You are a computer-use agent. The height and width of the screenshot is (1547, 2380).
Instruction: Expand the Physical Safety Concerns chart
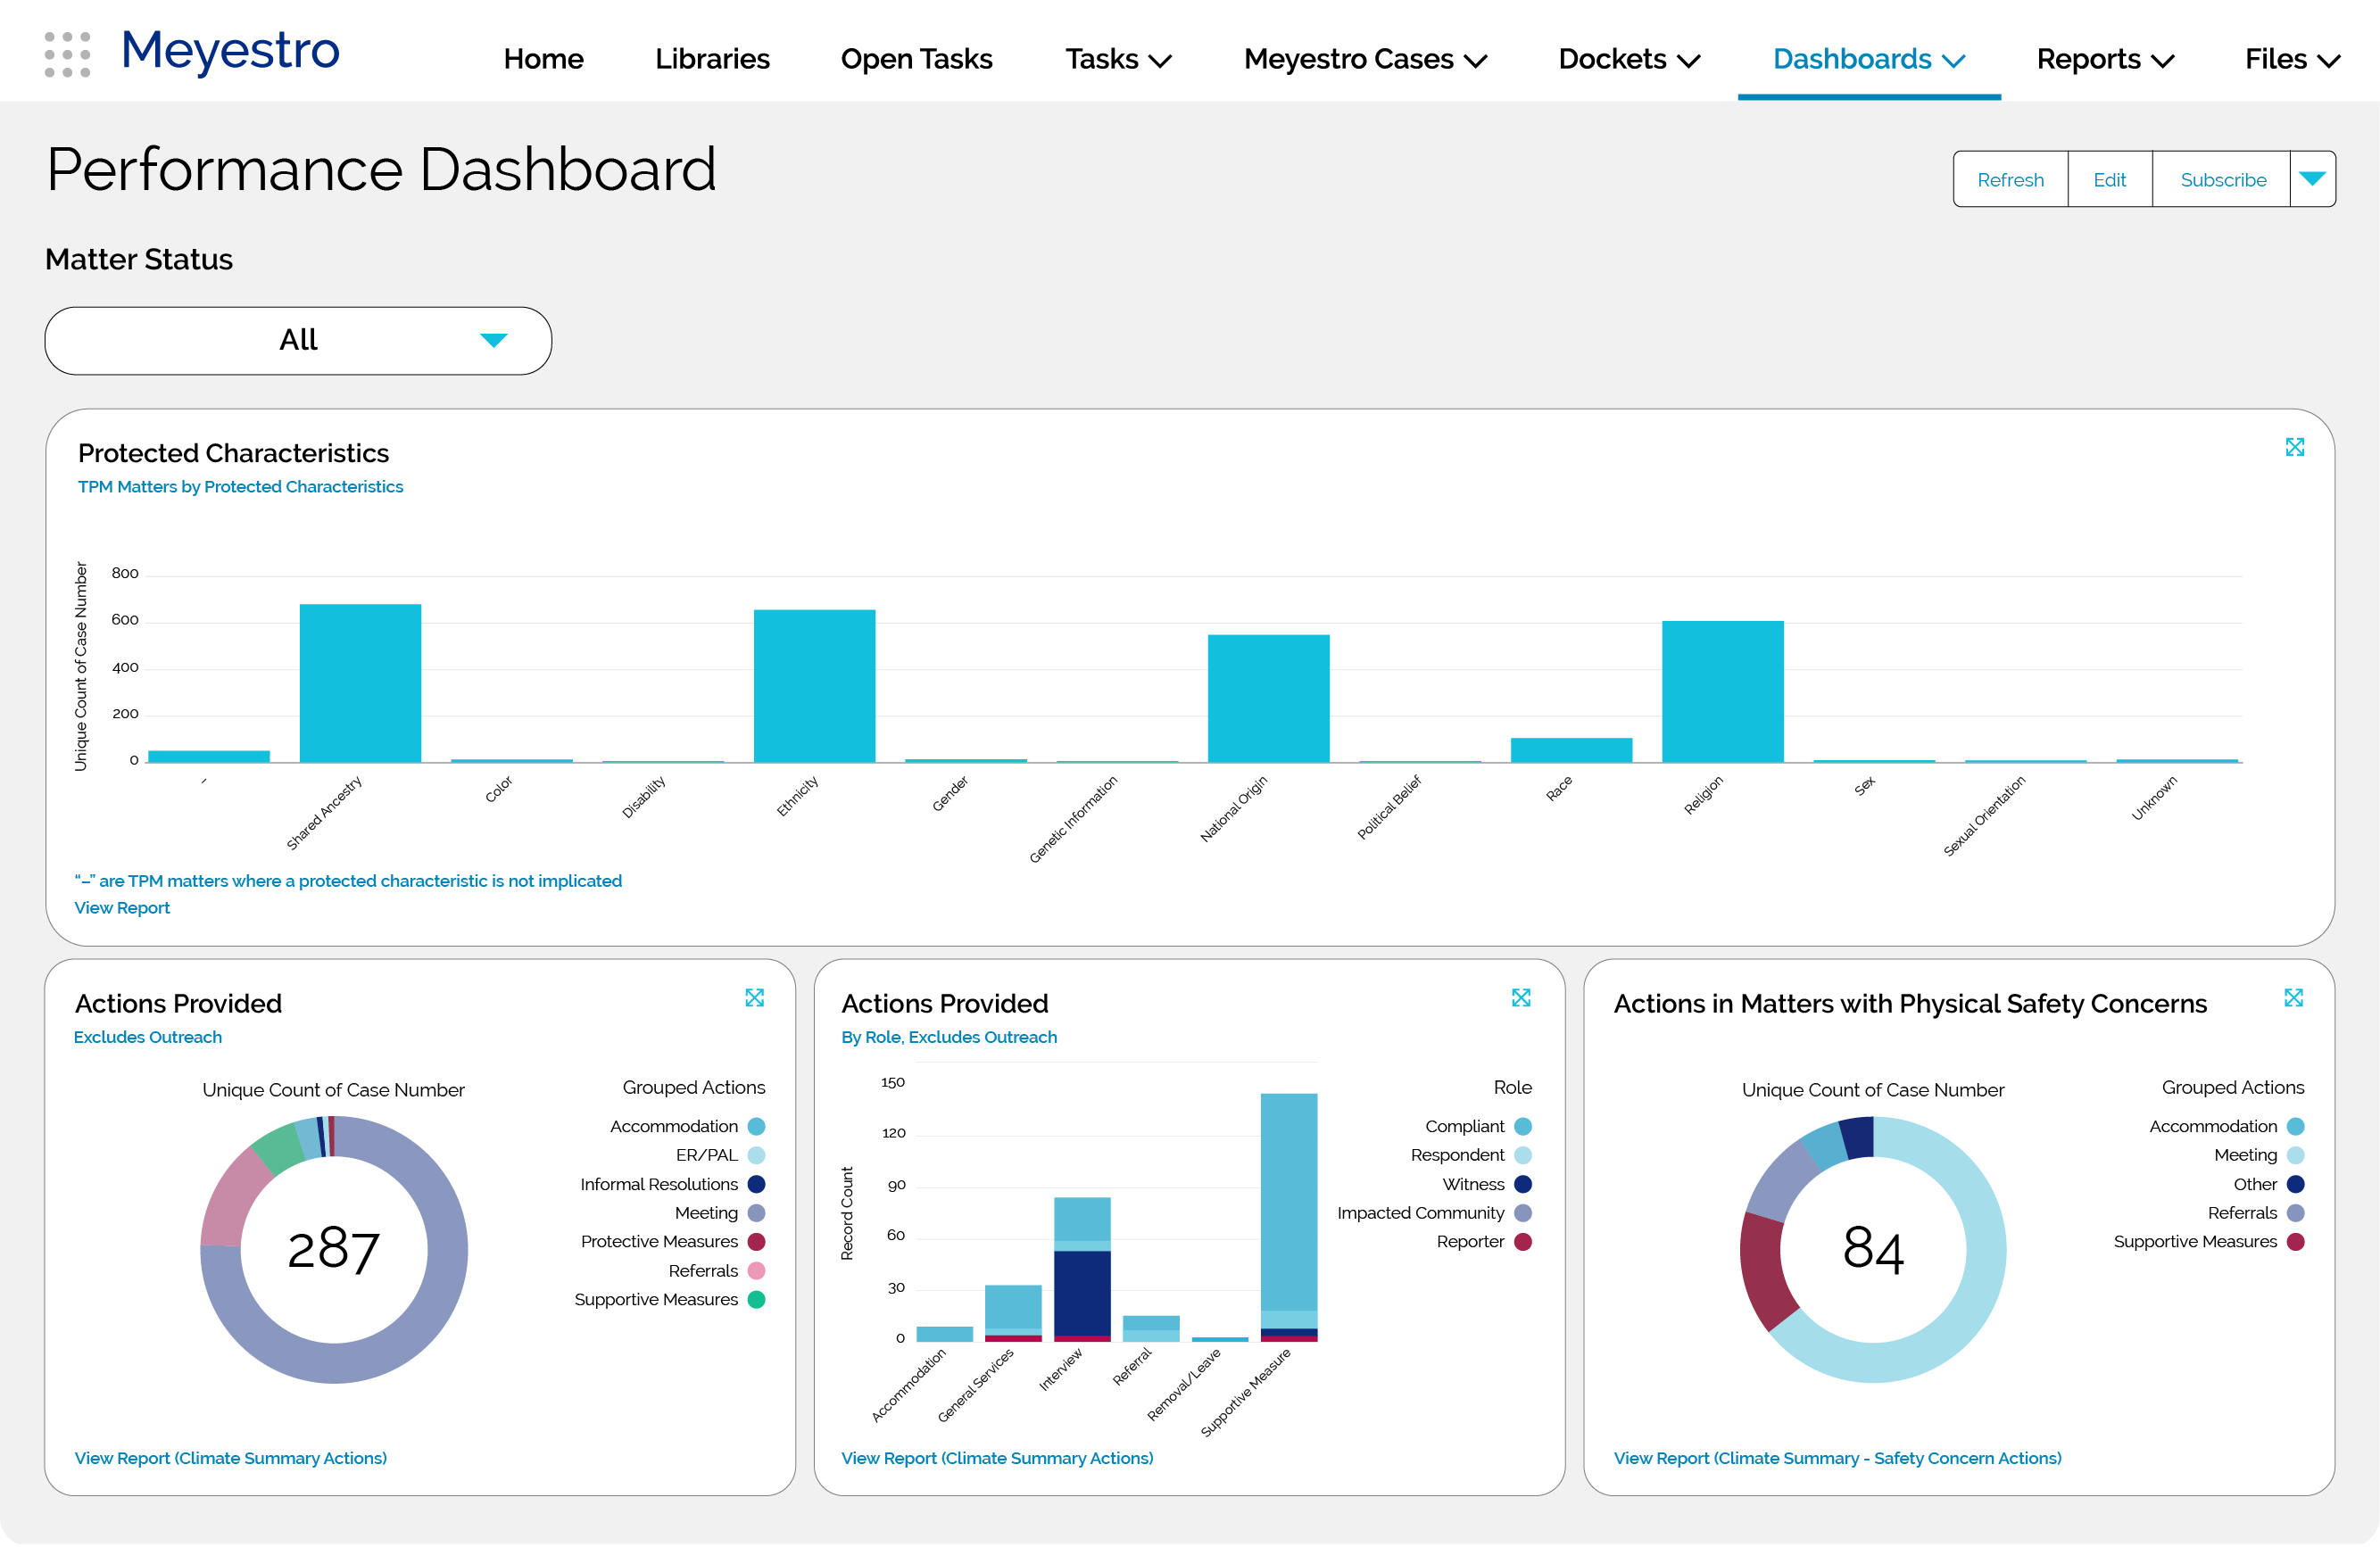pos(2293,998)
